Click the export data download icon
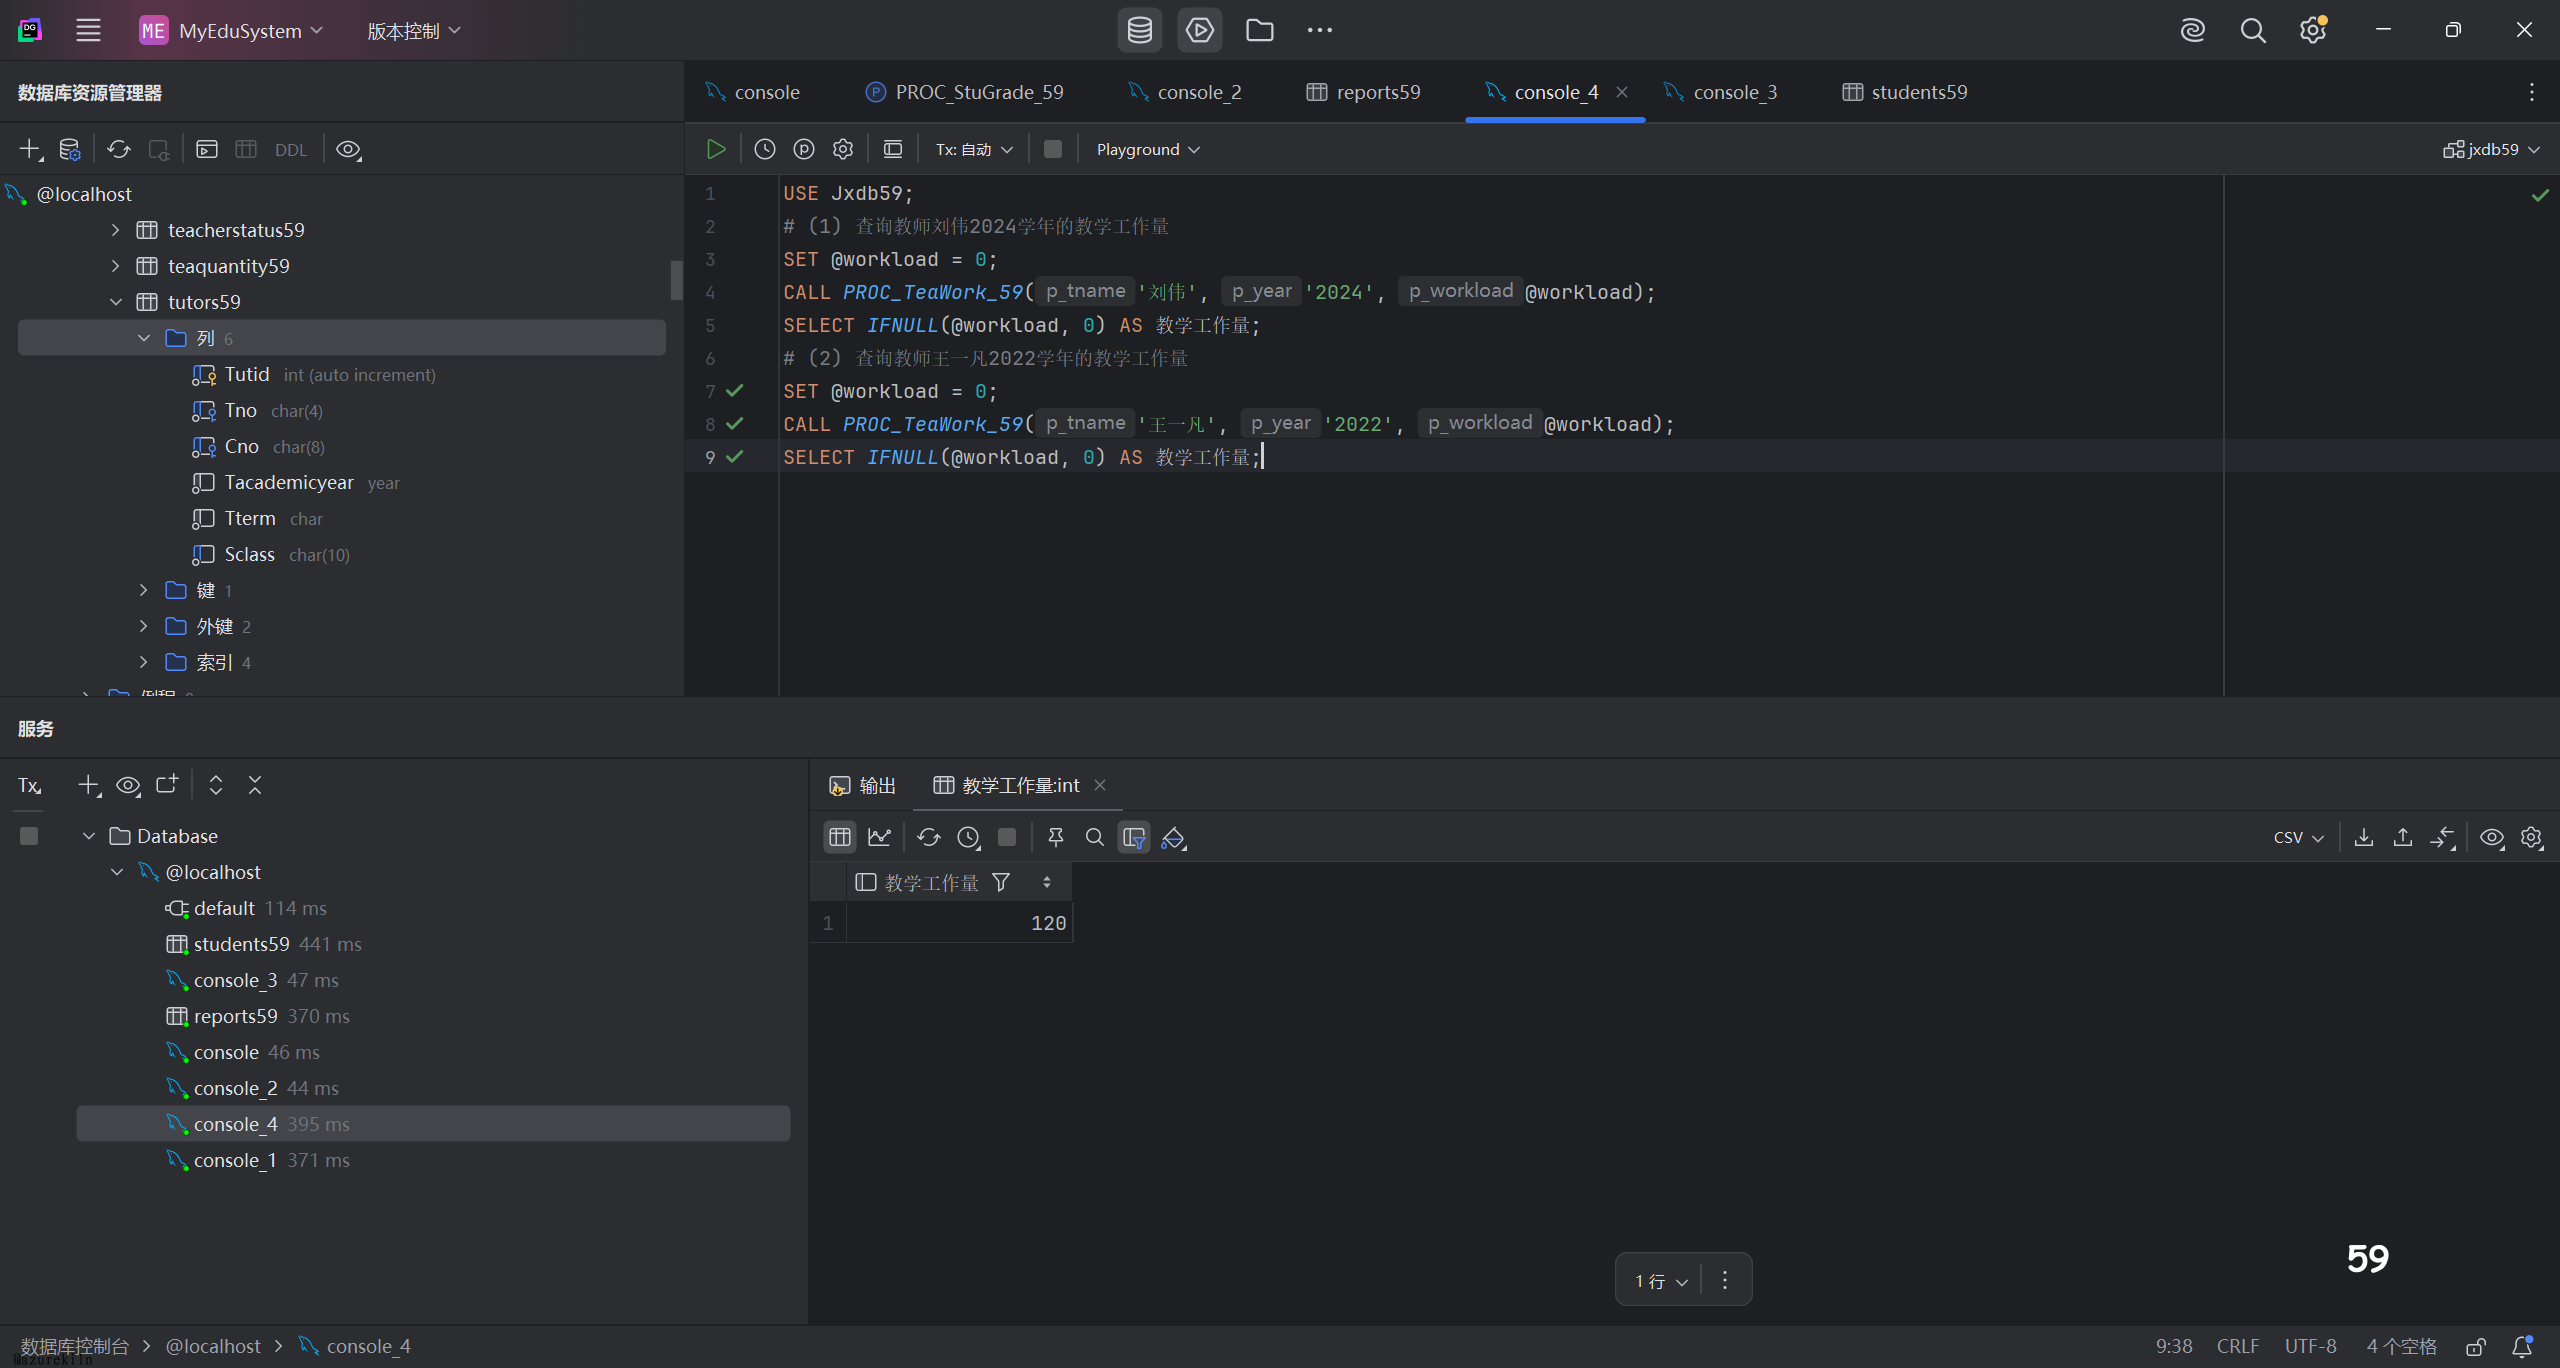 click(2363, 837)
